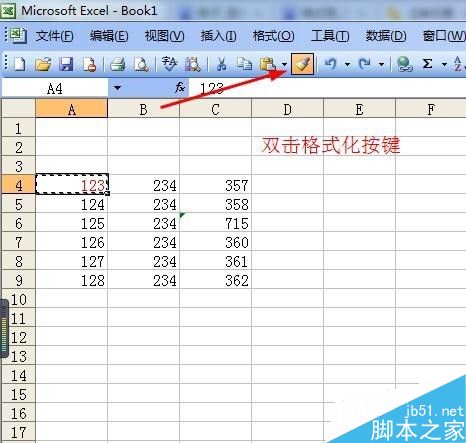Click cell A4 containing 123
466x443 pixels.
pyautogui.click(x=72, y=184)
